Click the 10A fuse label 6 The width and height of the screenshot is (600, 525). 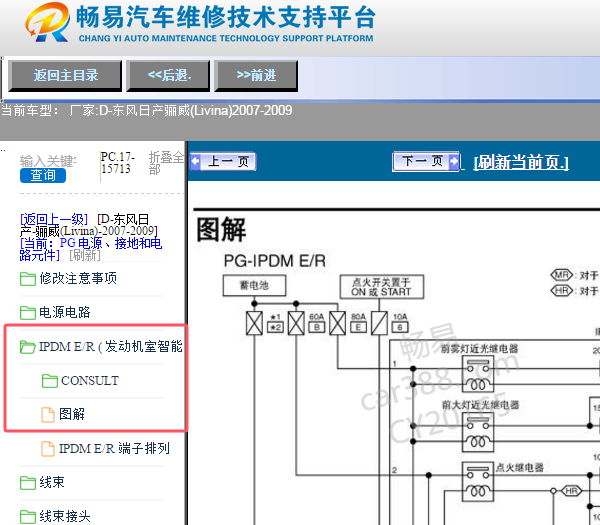(400, 323)
